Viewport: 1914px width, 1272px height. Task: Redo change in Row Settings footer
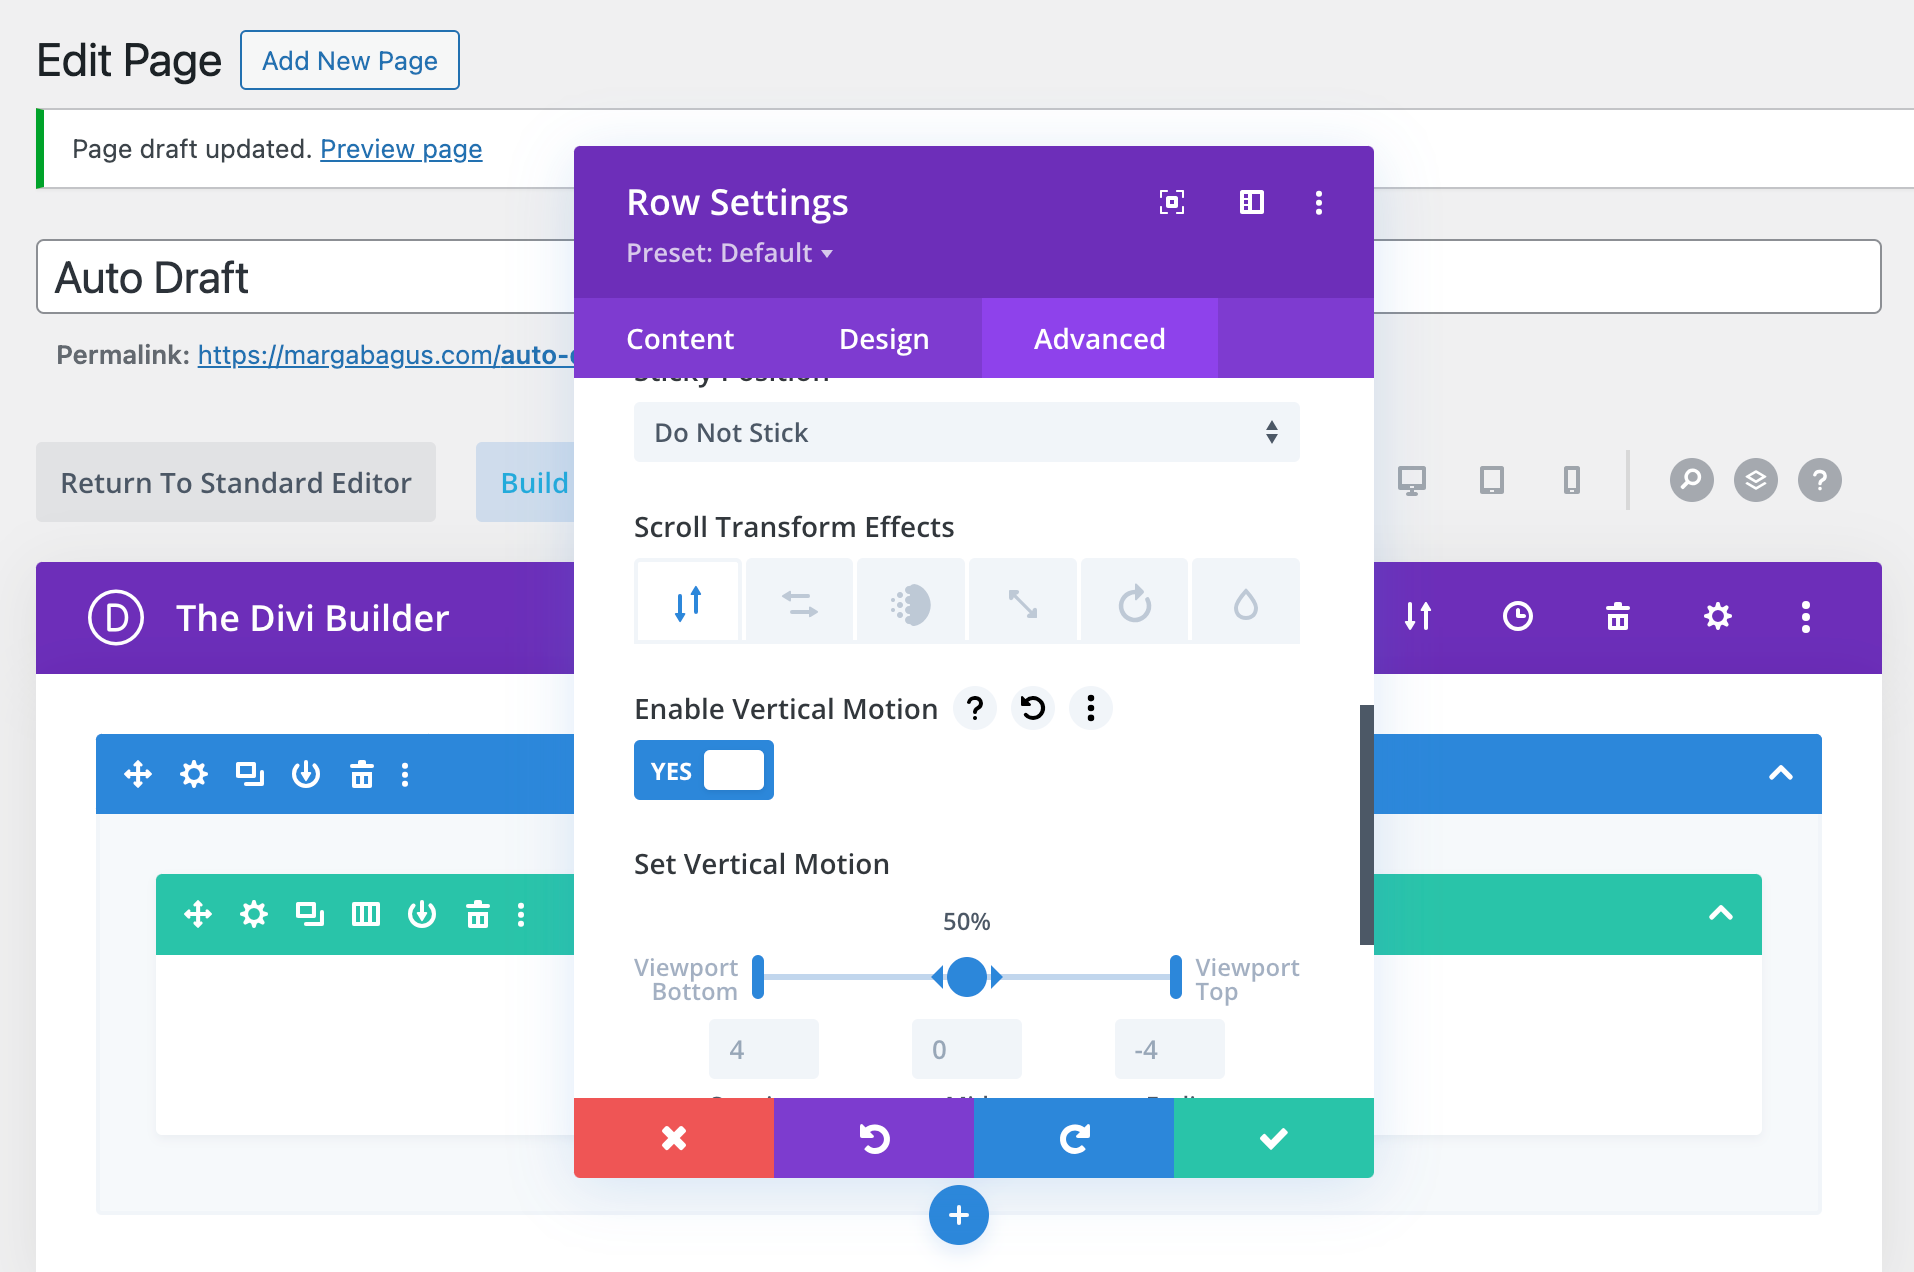[x=1074, y=1138]
